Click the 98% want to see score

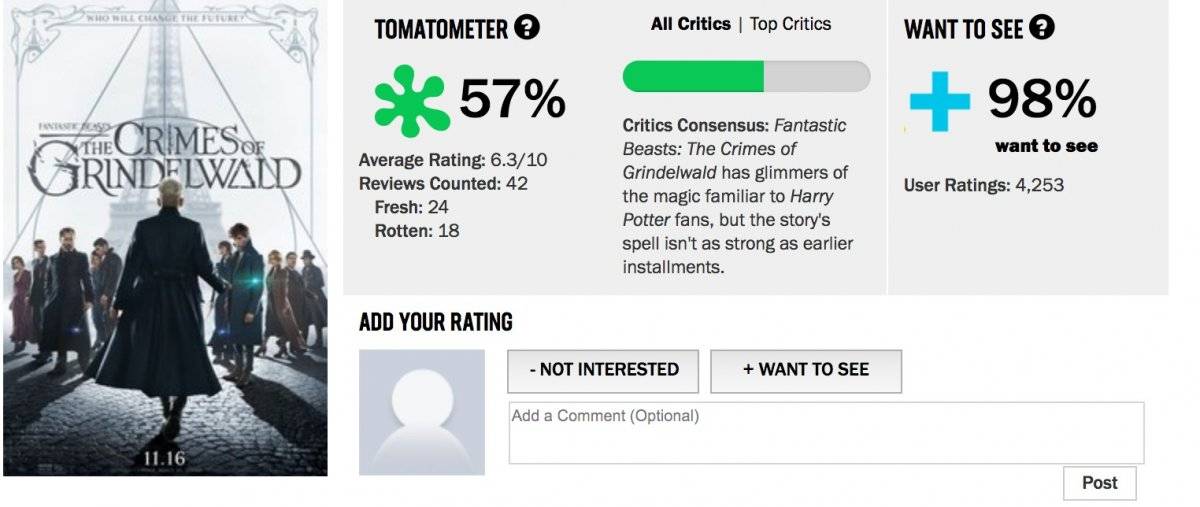1043,98
